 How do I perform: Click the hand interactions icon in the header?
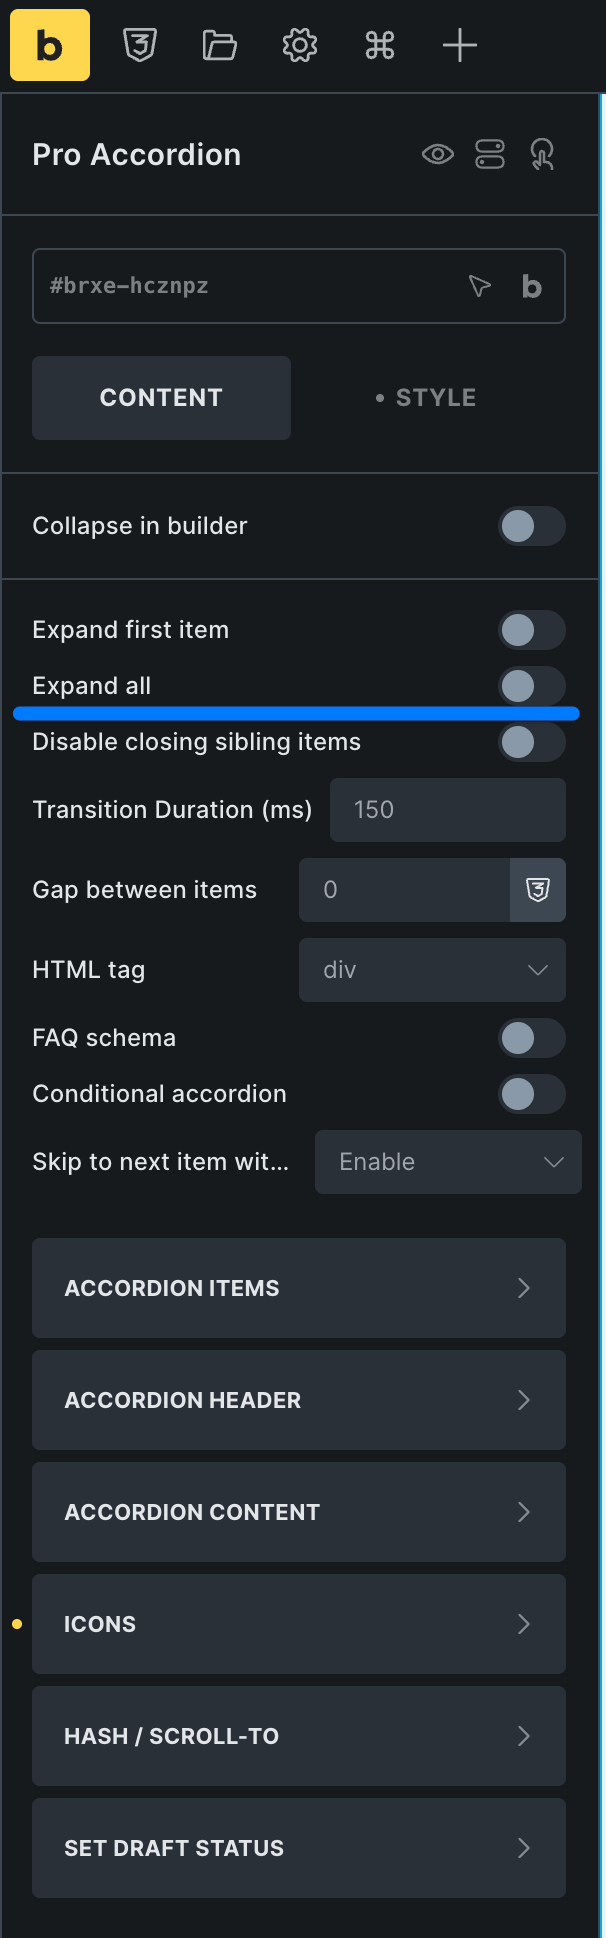pyautogui.click(x=542, y=154)
